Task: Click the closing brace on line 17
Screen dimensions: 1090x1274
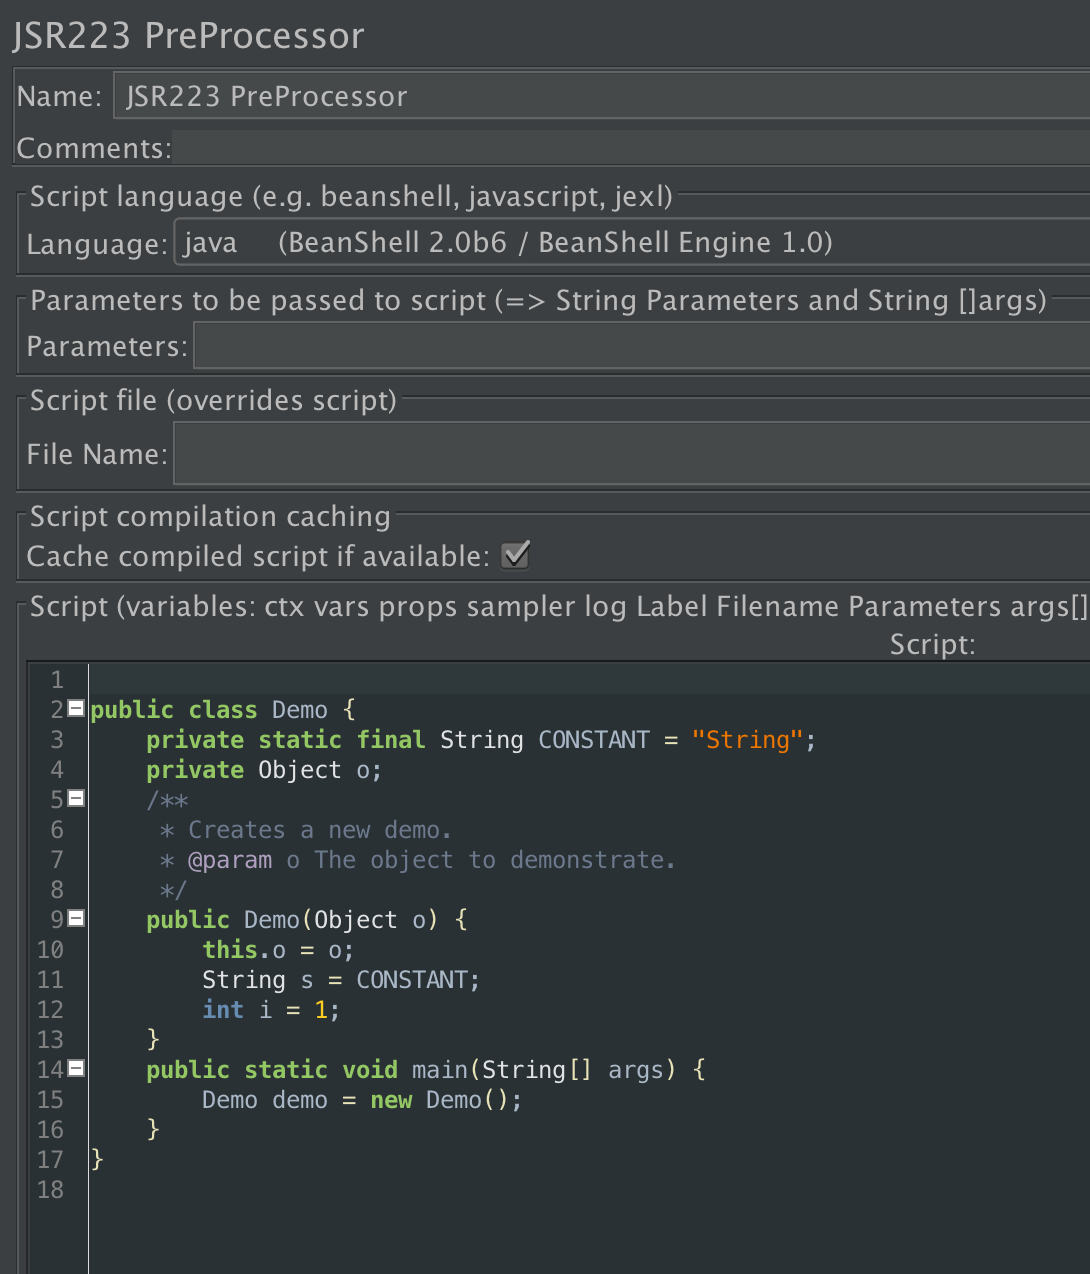Action: click(96, 1159)
